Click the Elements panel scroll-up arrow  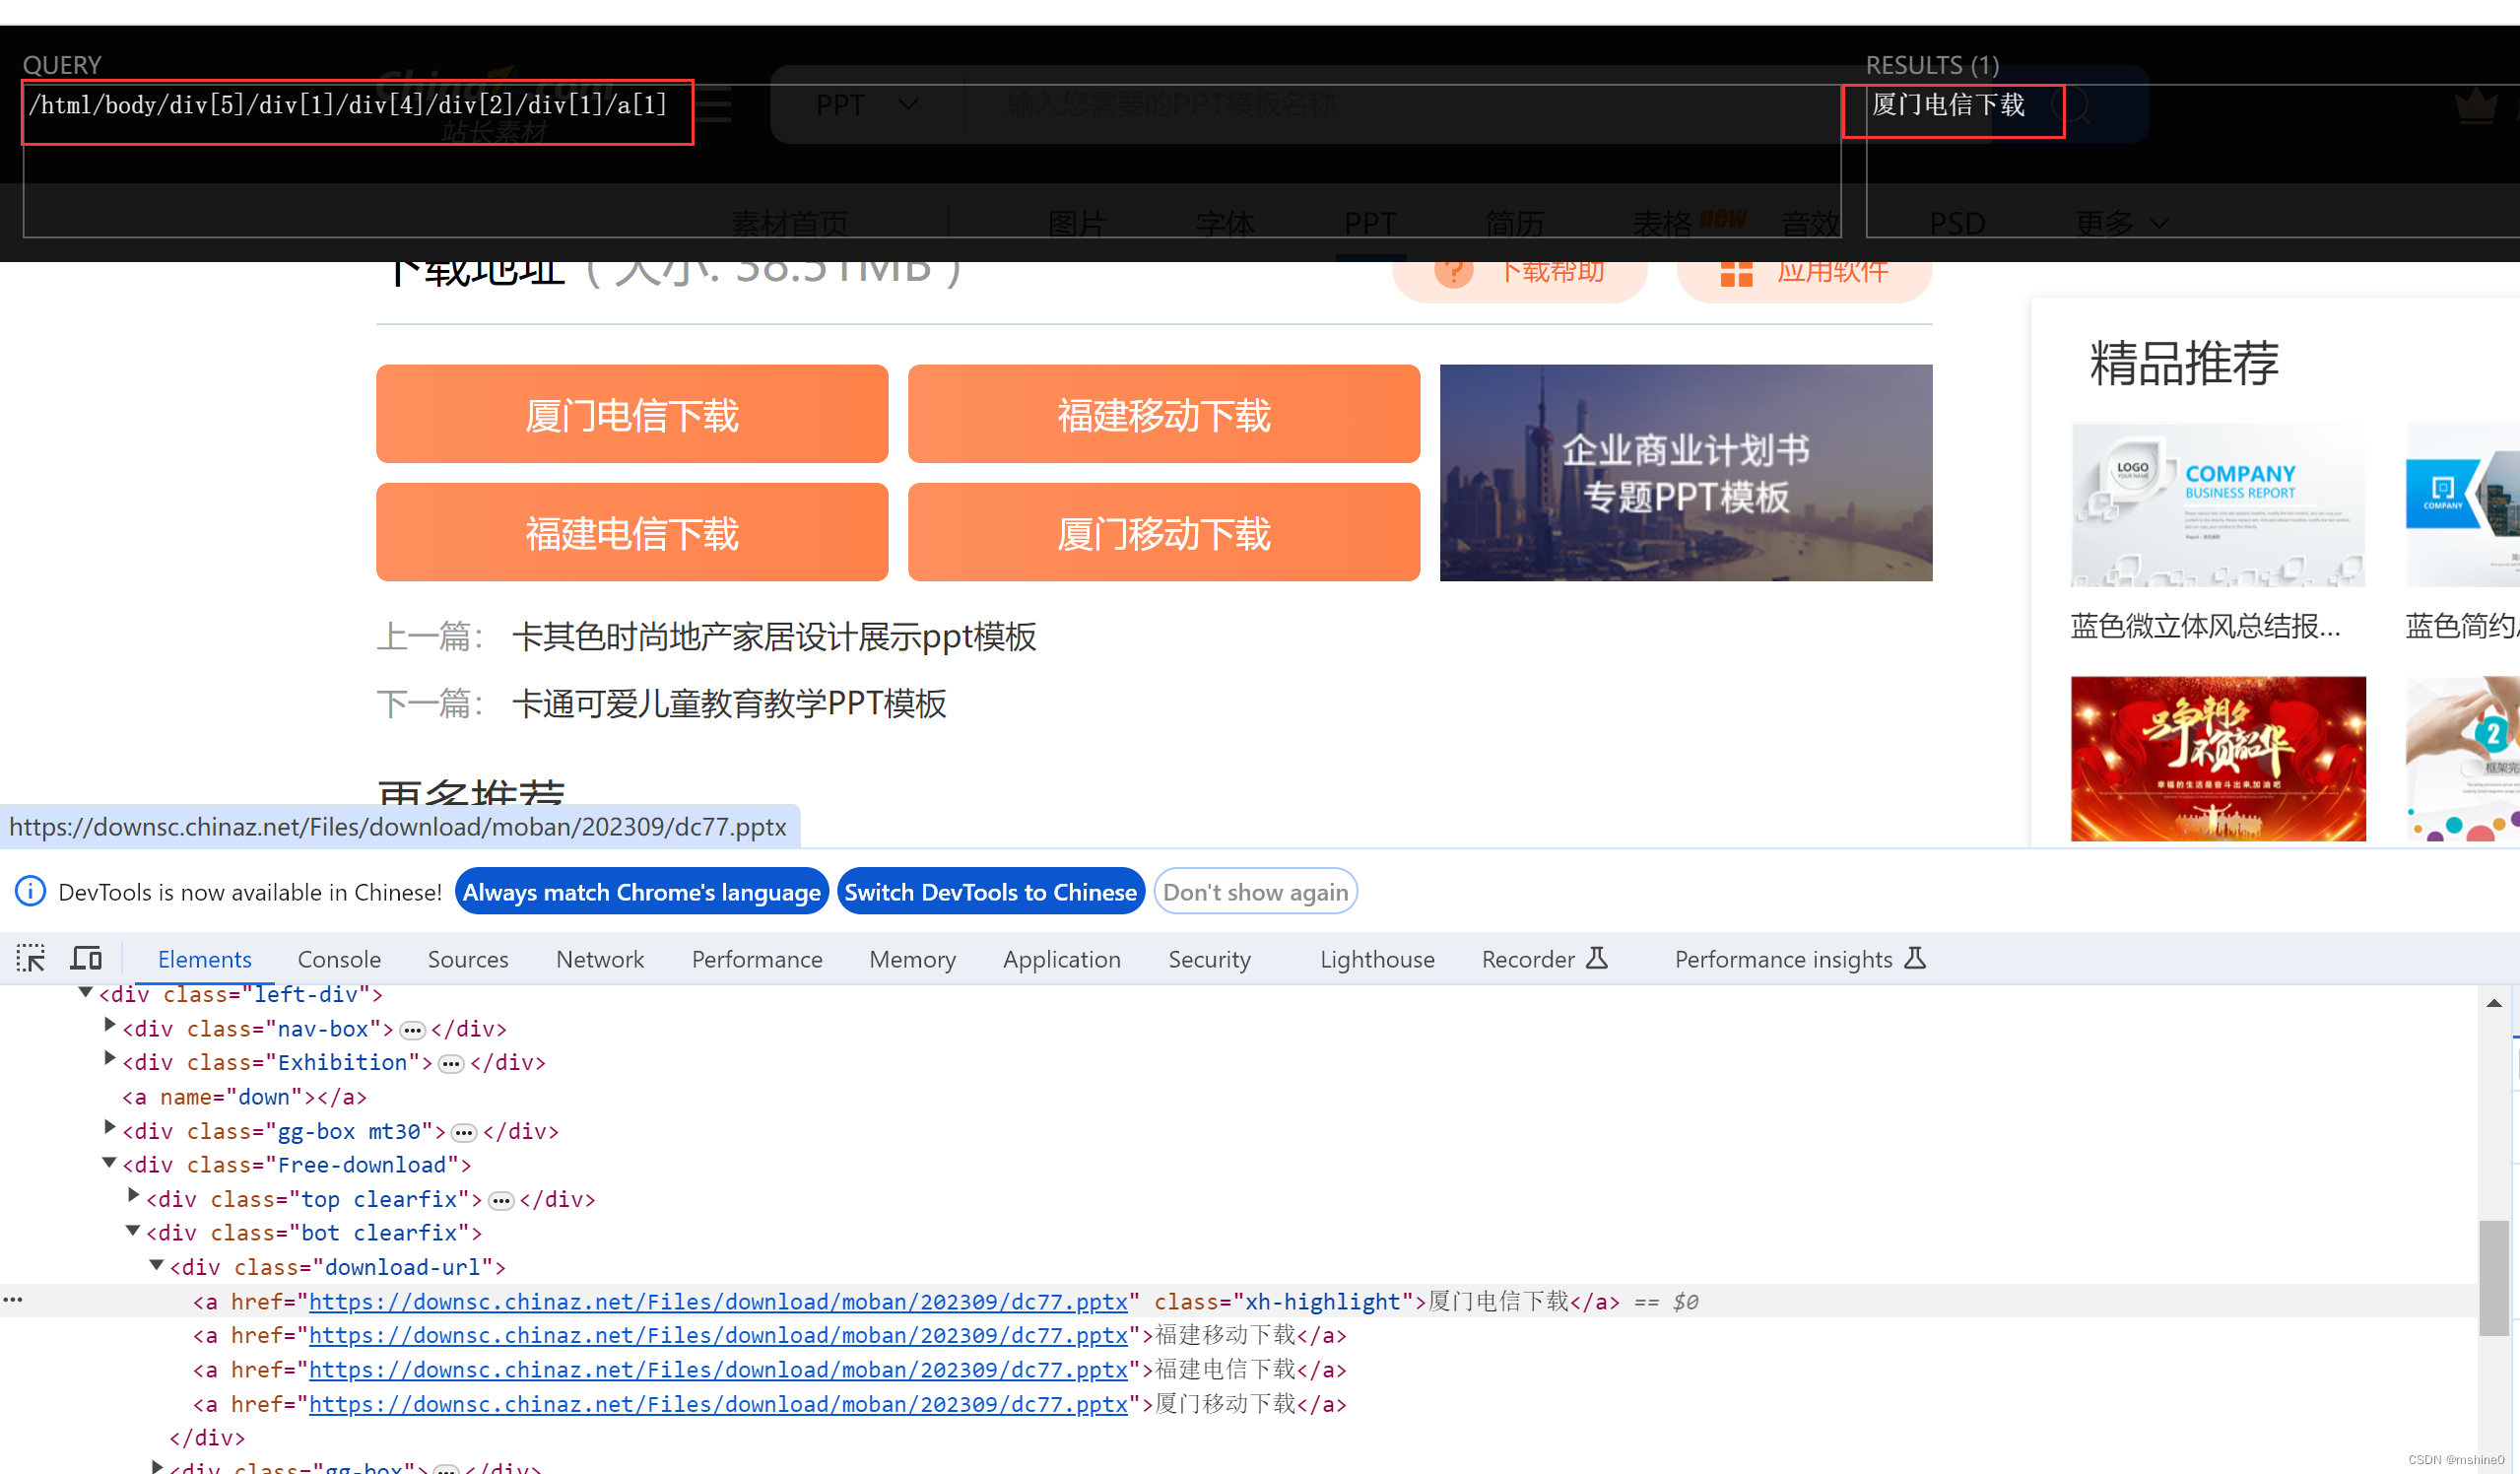click(2494, 1003)
